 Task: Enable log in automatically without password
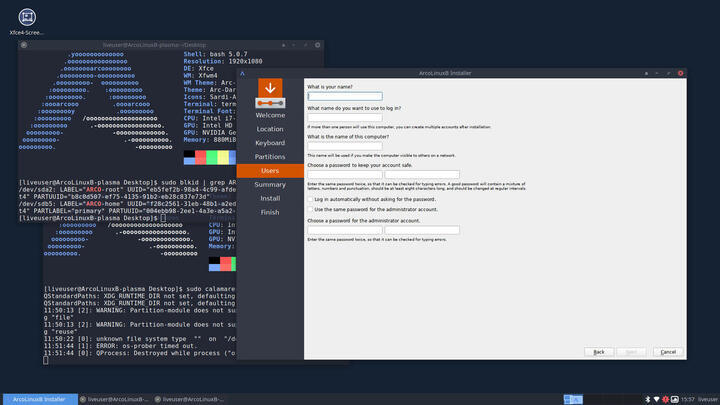click(x=310, y=199)
